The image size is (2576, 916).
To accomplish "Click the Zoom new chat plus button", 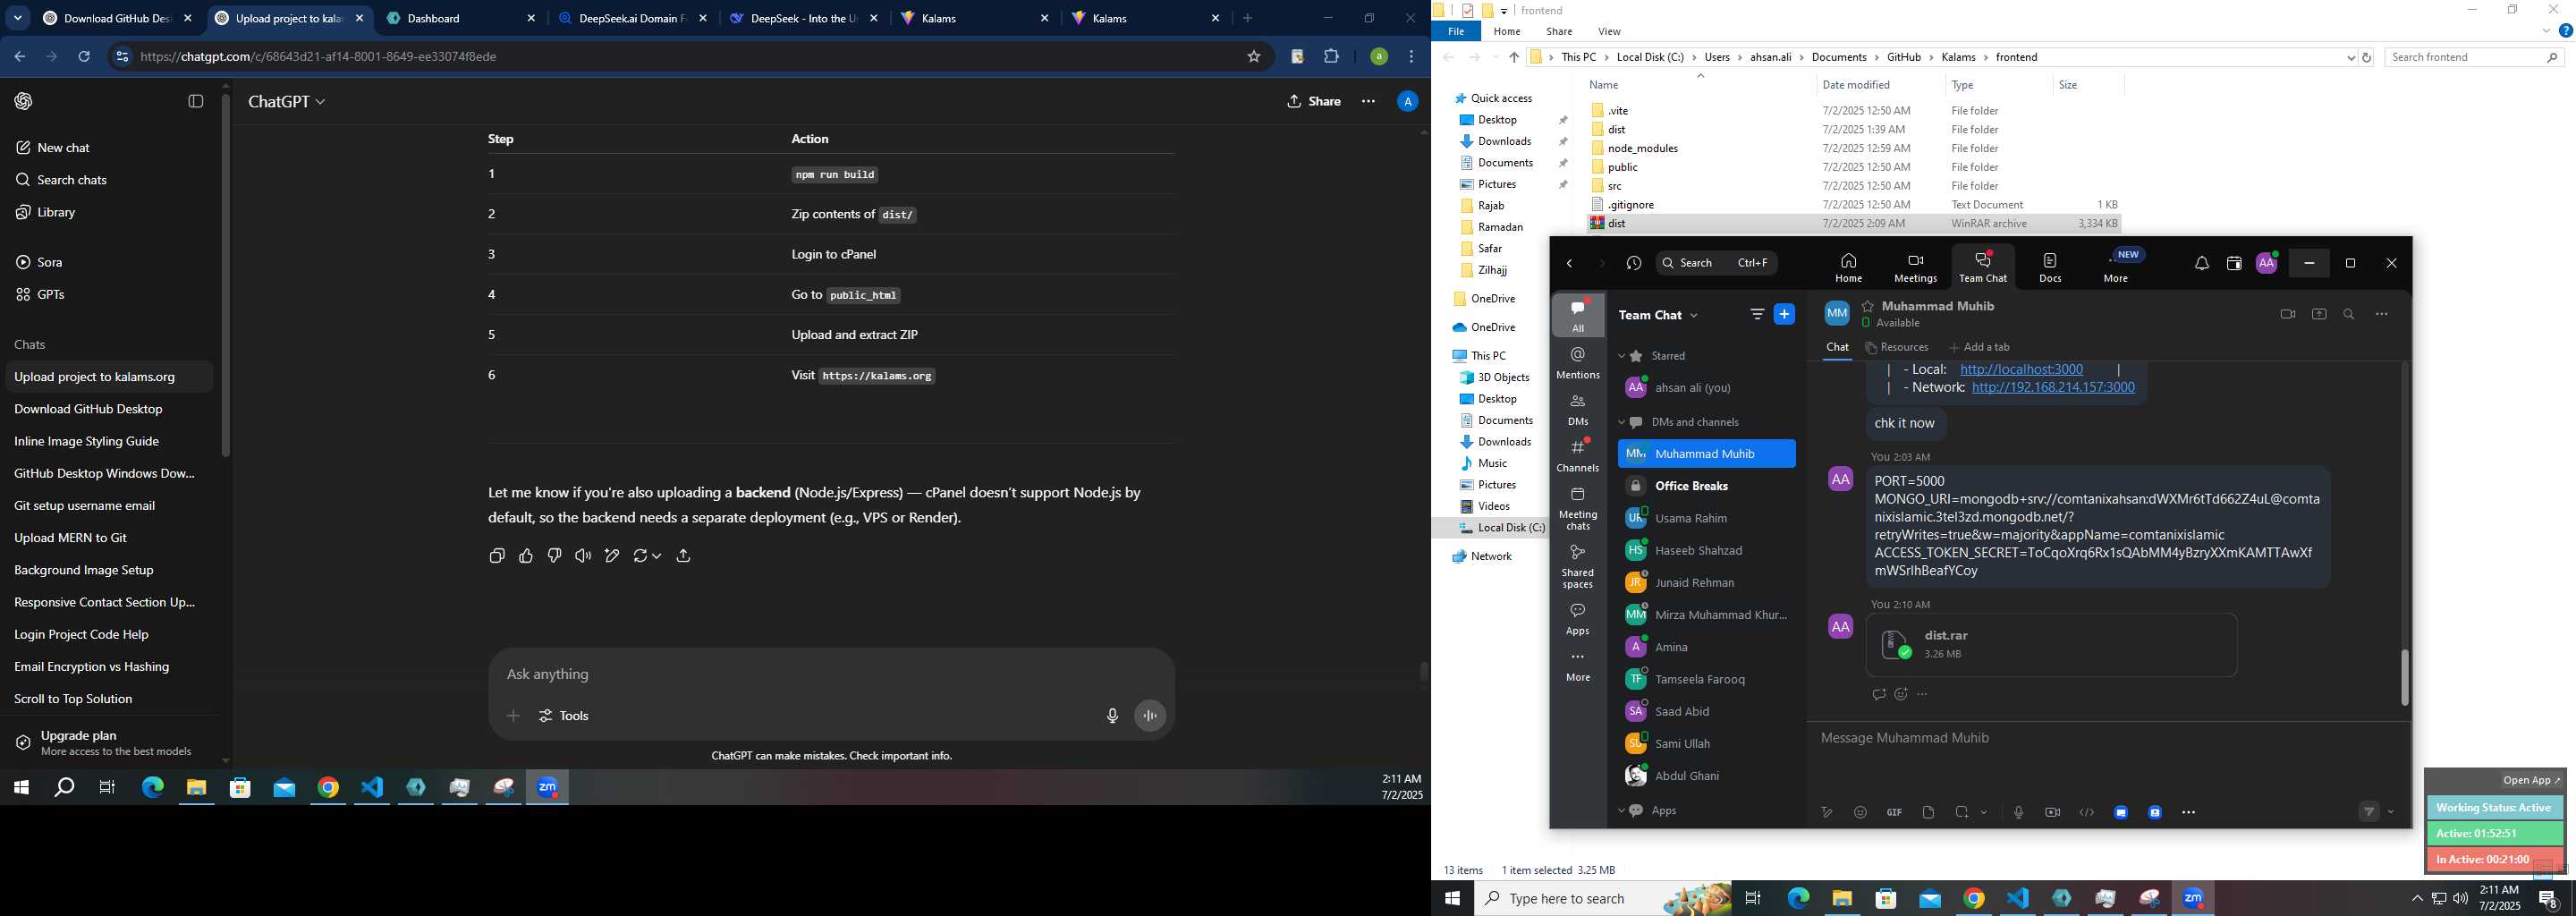I will tap(1784, 314).
